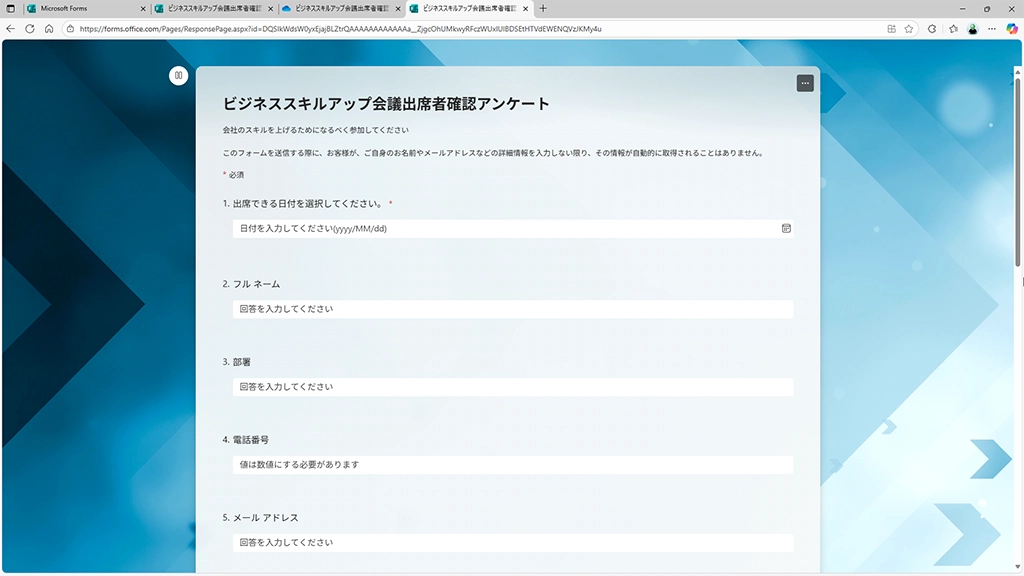Viewport: 1024px width, 576px height.
Task: Add this page to favorites star icon
Action: (909, 29)
